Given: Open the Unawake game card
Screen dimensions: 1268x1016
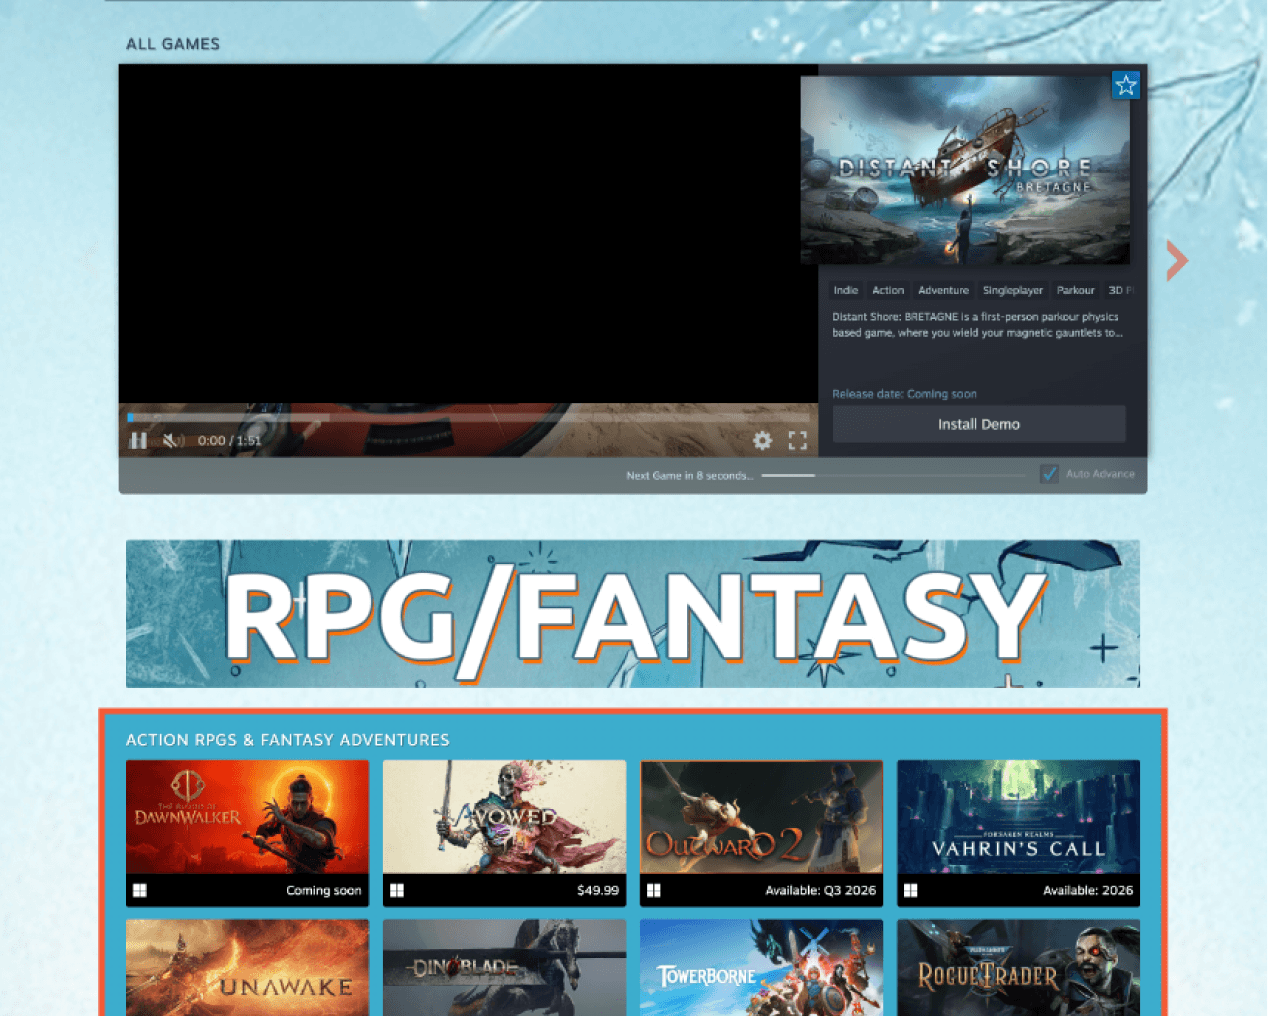Looking at the screenshot, I should [247, 968].
